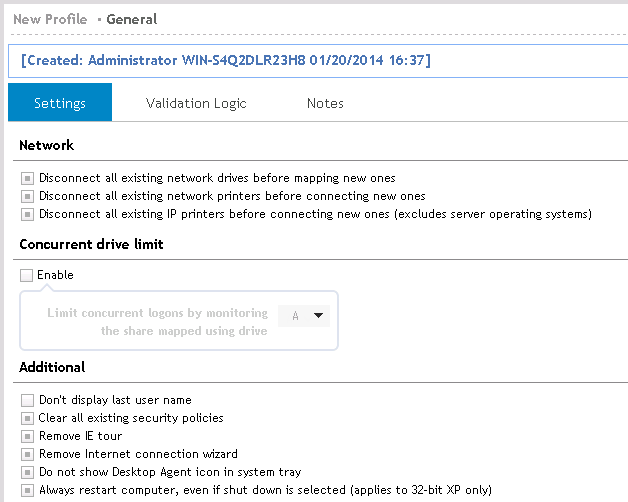This screenshot has height=502, width=628.
Task: Toggle disconnect existing network printers checkbox
Action: coord(27,196)
